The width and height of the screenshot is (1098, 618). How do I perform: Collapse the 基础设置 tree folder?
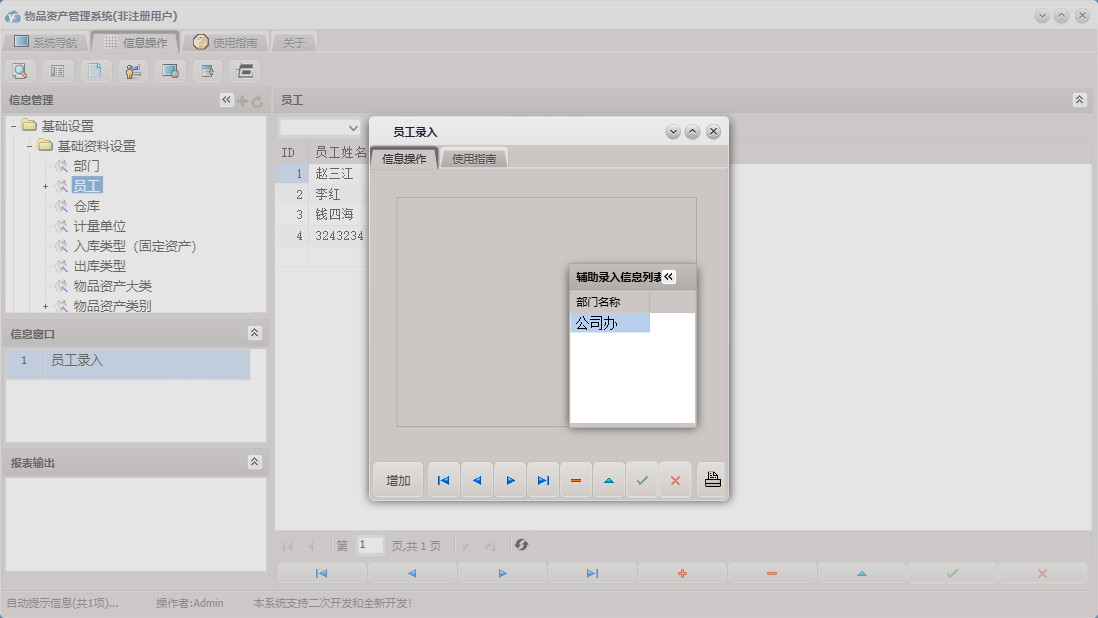point(13,126)
